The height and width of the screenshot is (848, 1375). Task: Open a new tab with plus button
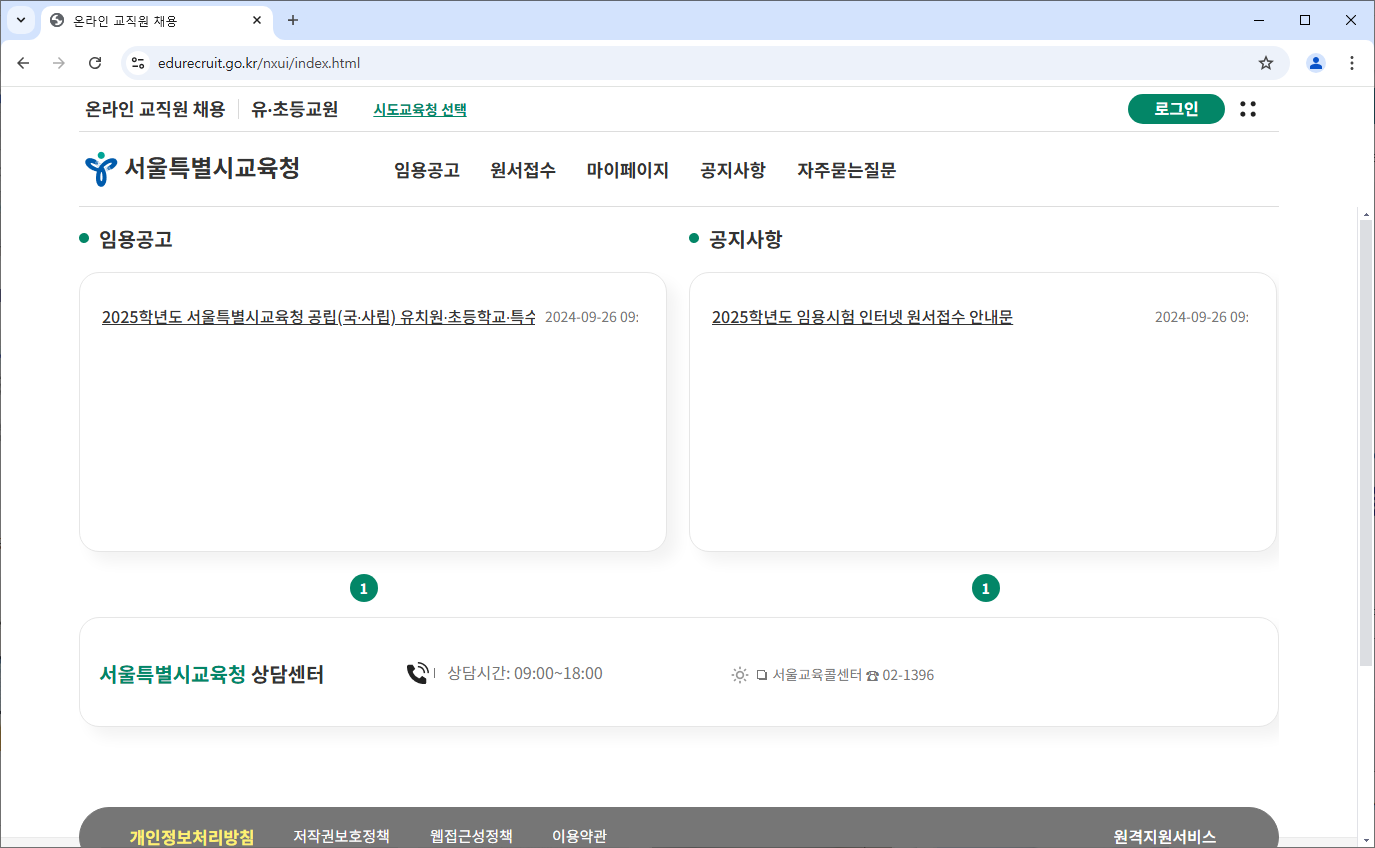(293, 20)
